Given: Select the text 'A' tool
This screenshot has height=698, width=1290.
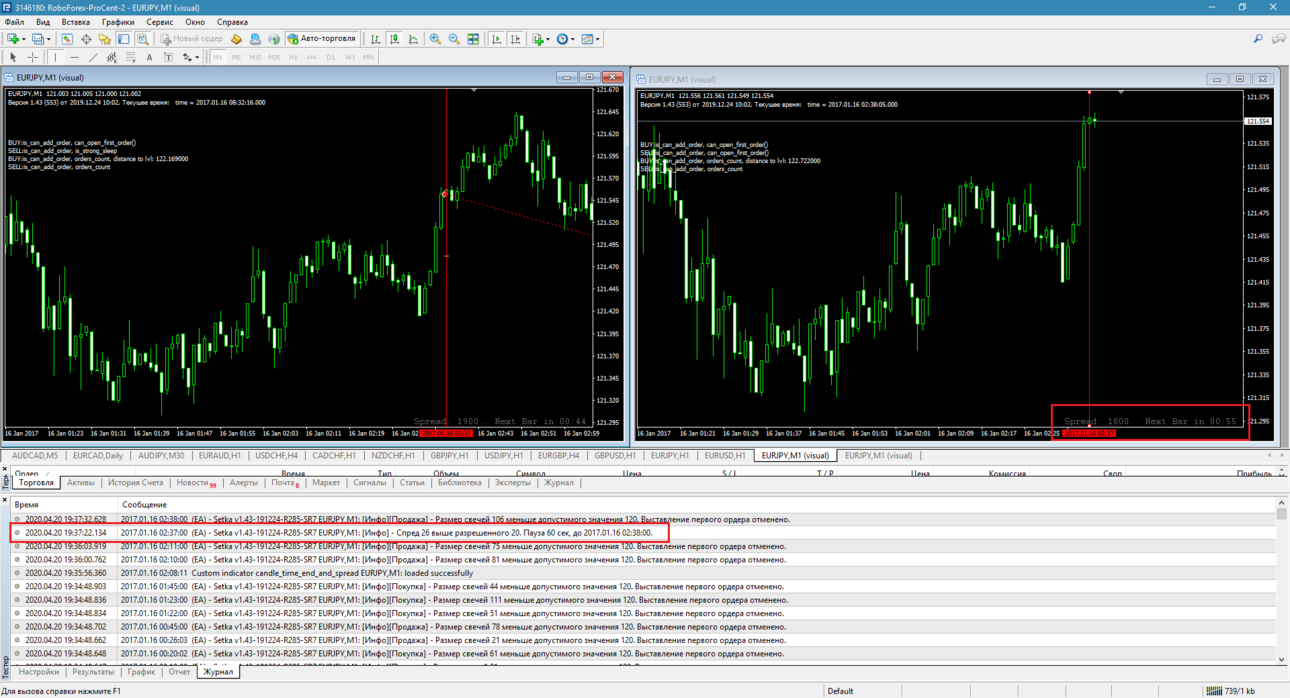Looking at the screenshot, I should pyautogui.click(x=149, y=57).
